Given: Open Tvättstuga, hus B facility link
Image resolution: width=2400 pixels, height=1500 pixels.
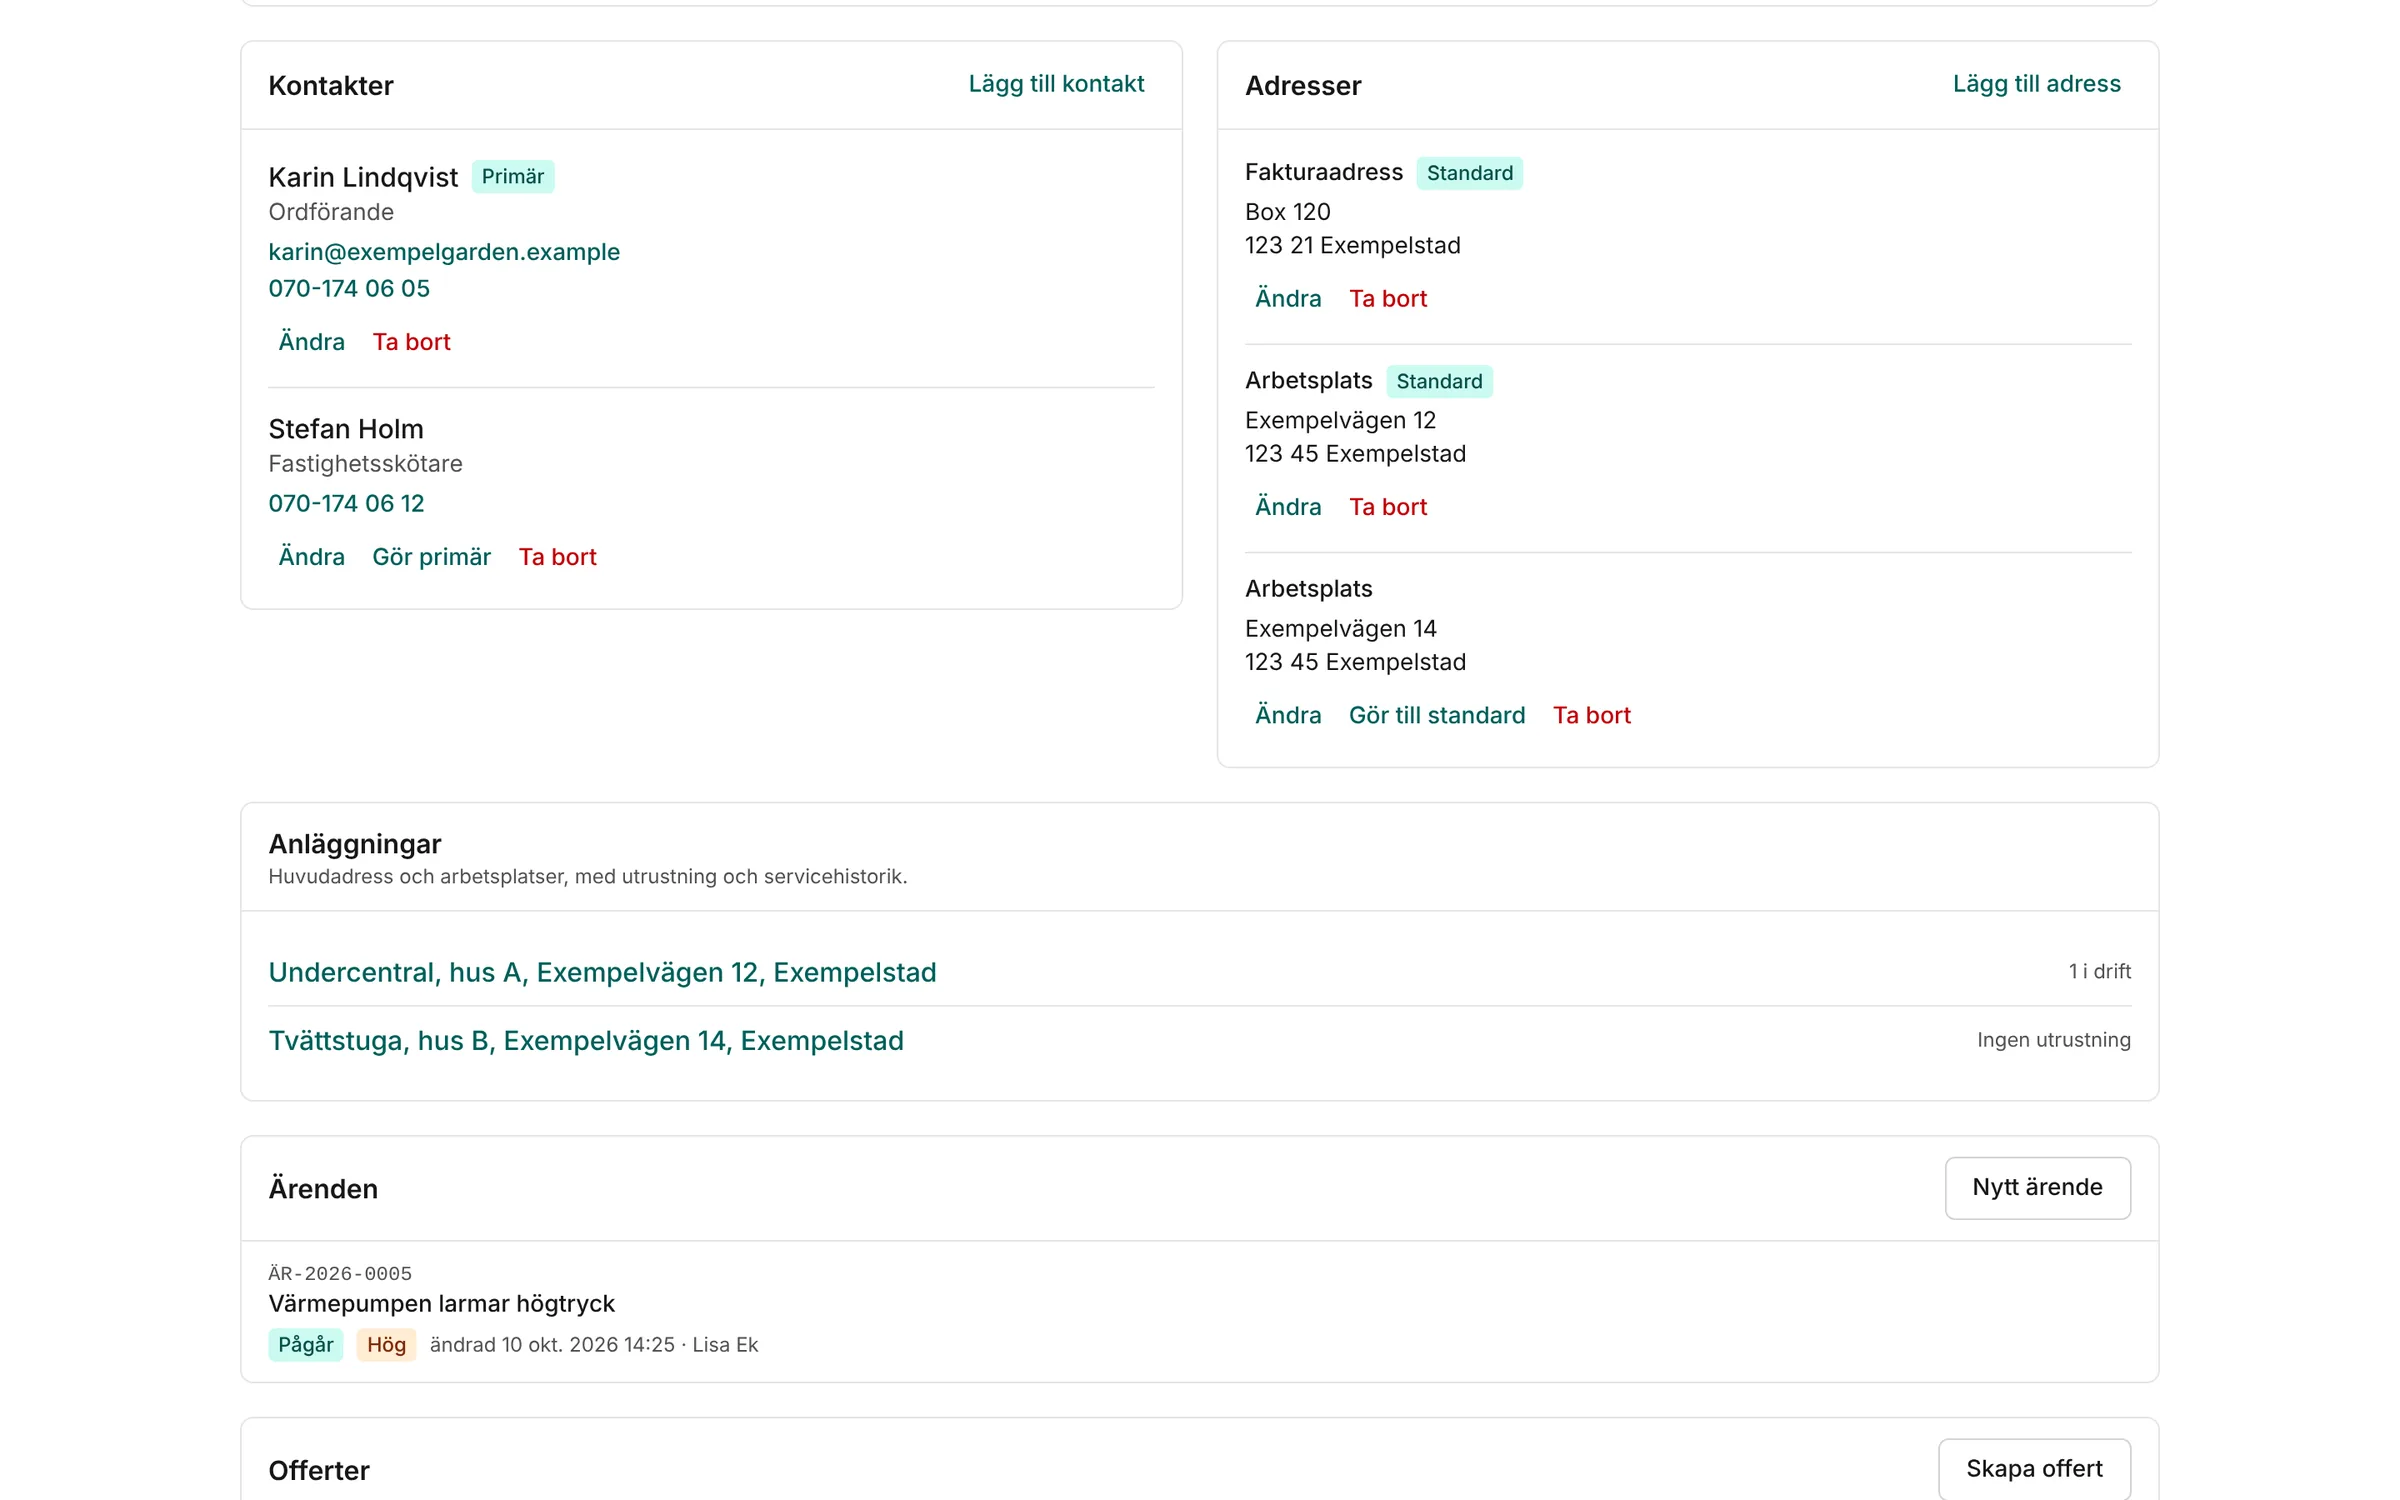Looking at the screenshot, I should pyautogui.click(x=586, y=1040).
